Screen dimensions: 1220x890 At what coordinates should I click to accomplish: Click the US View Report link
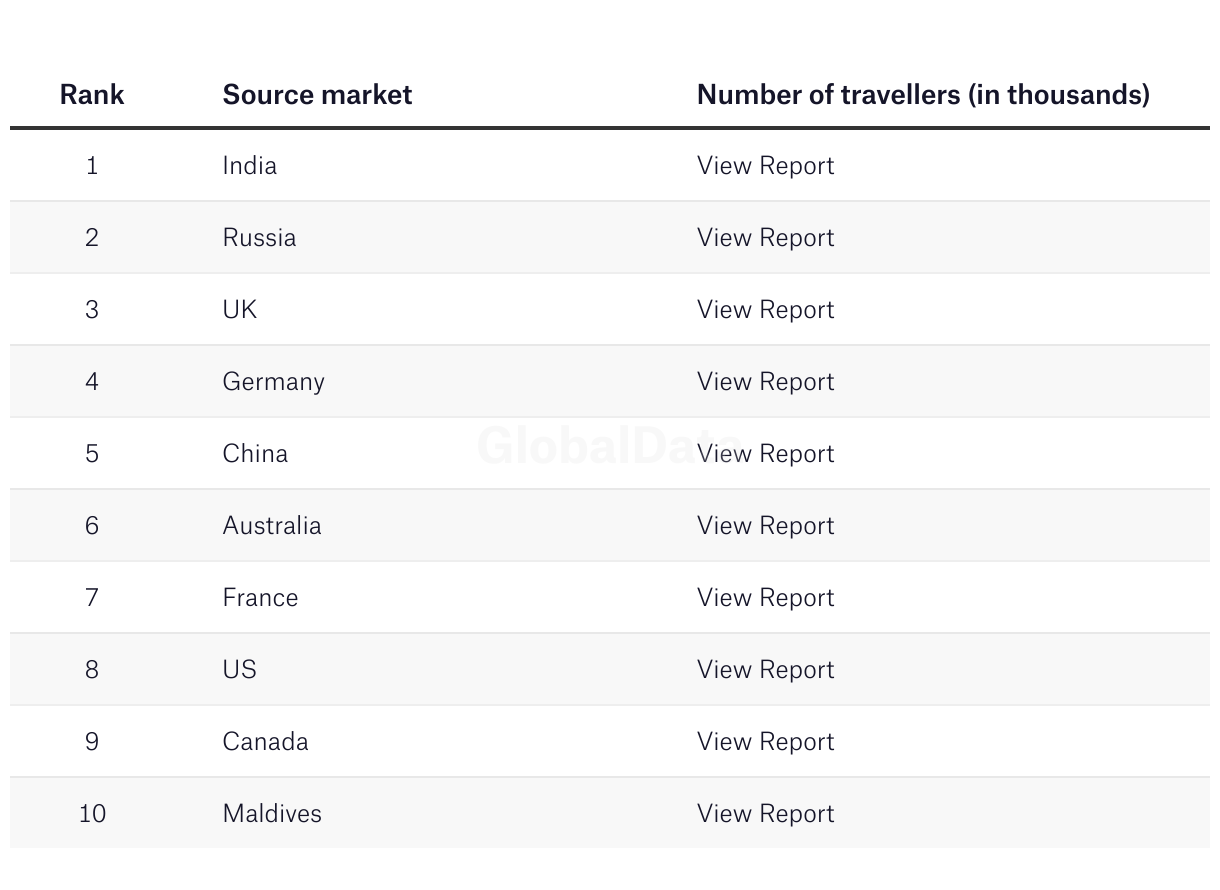pyautogui.click(x=765, y=669)
